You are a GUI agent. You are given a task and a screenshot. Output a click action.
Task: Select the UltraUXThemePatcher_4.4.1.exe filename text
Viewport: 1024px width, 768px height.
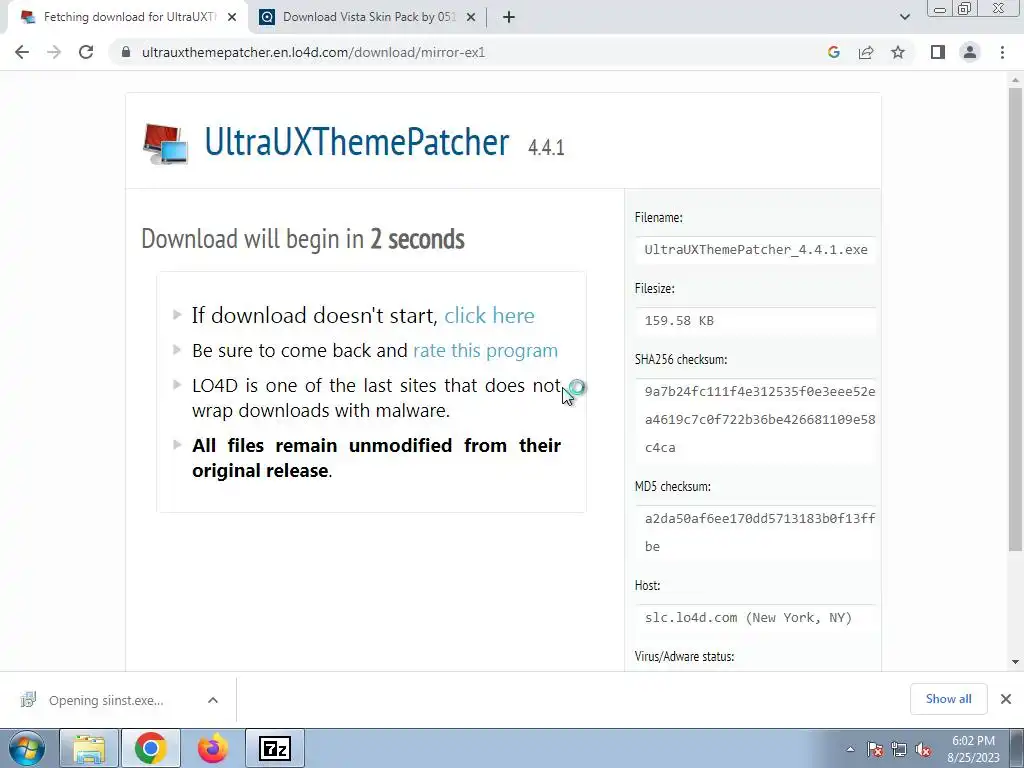pos(756,249)
